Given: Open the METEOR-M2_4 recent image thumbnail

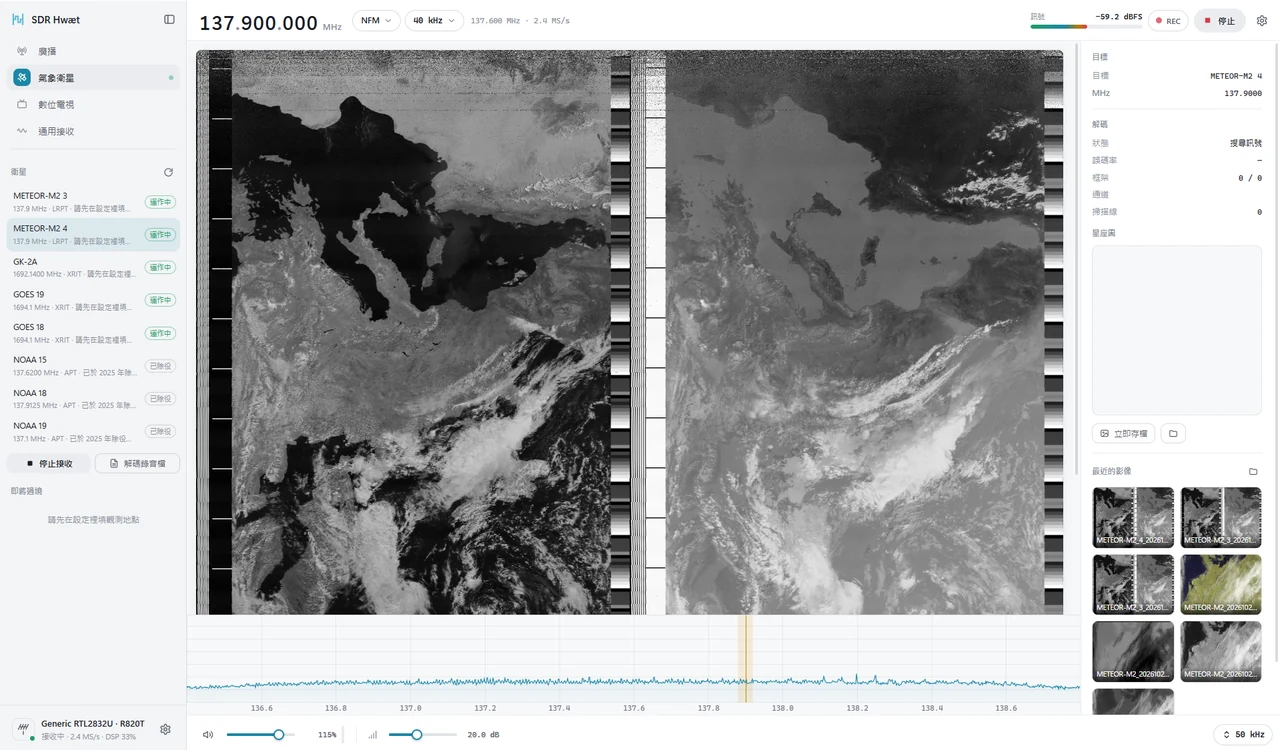Looking at the screenshot, I should (x=1133, y=516).
